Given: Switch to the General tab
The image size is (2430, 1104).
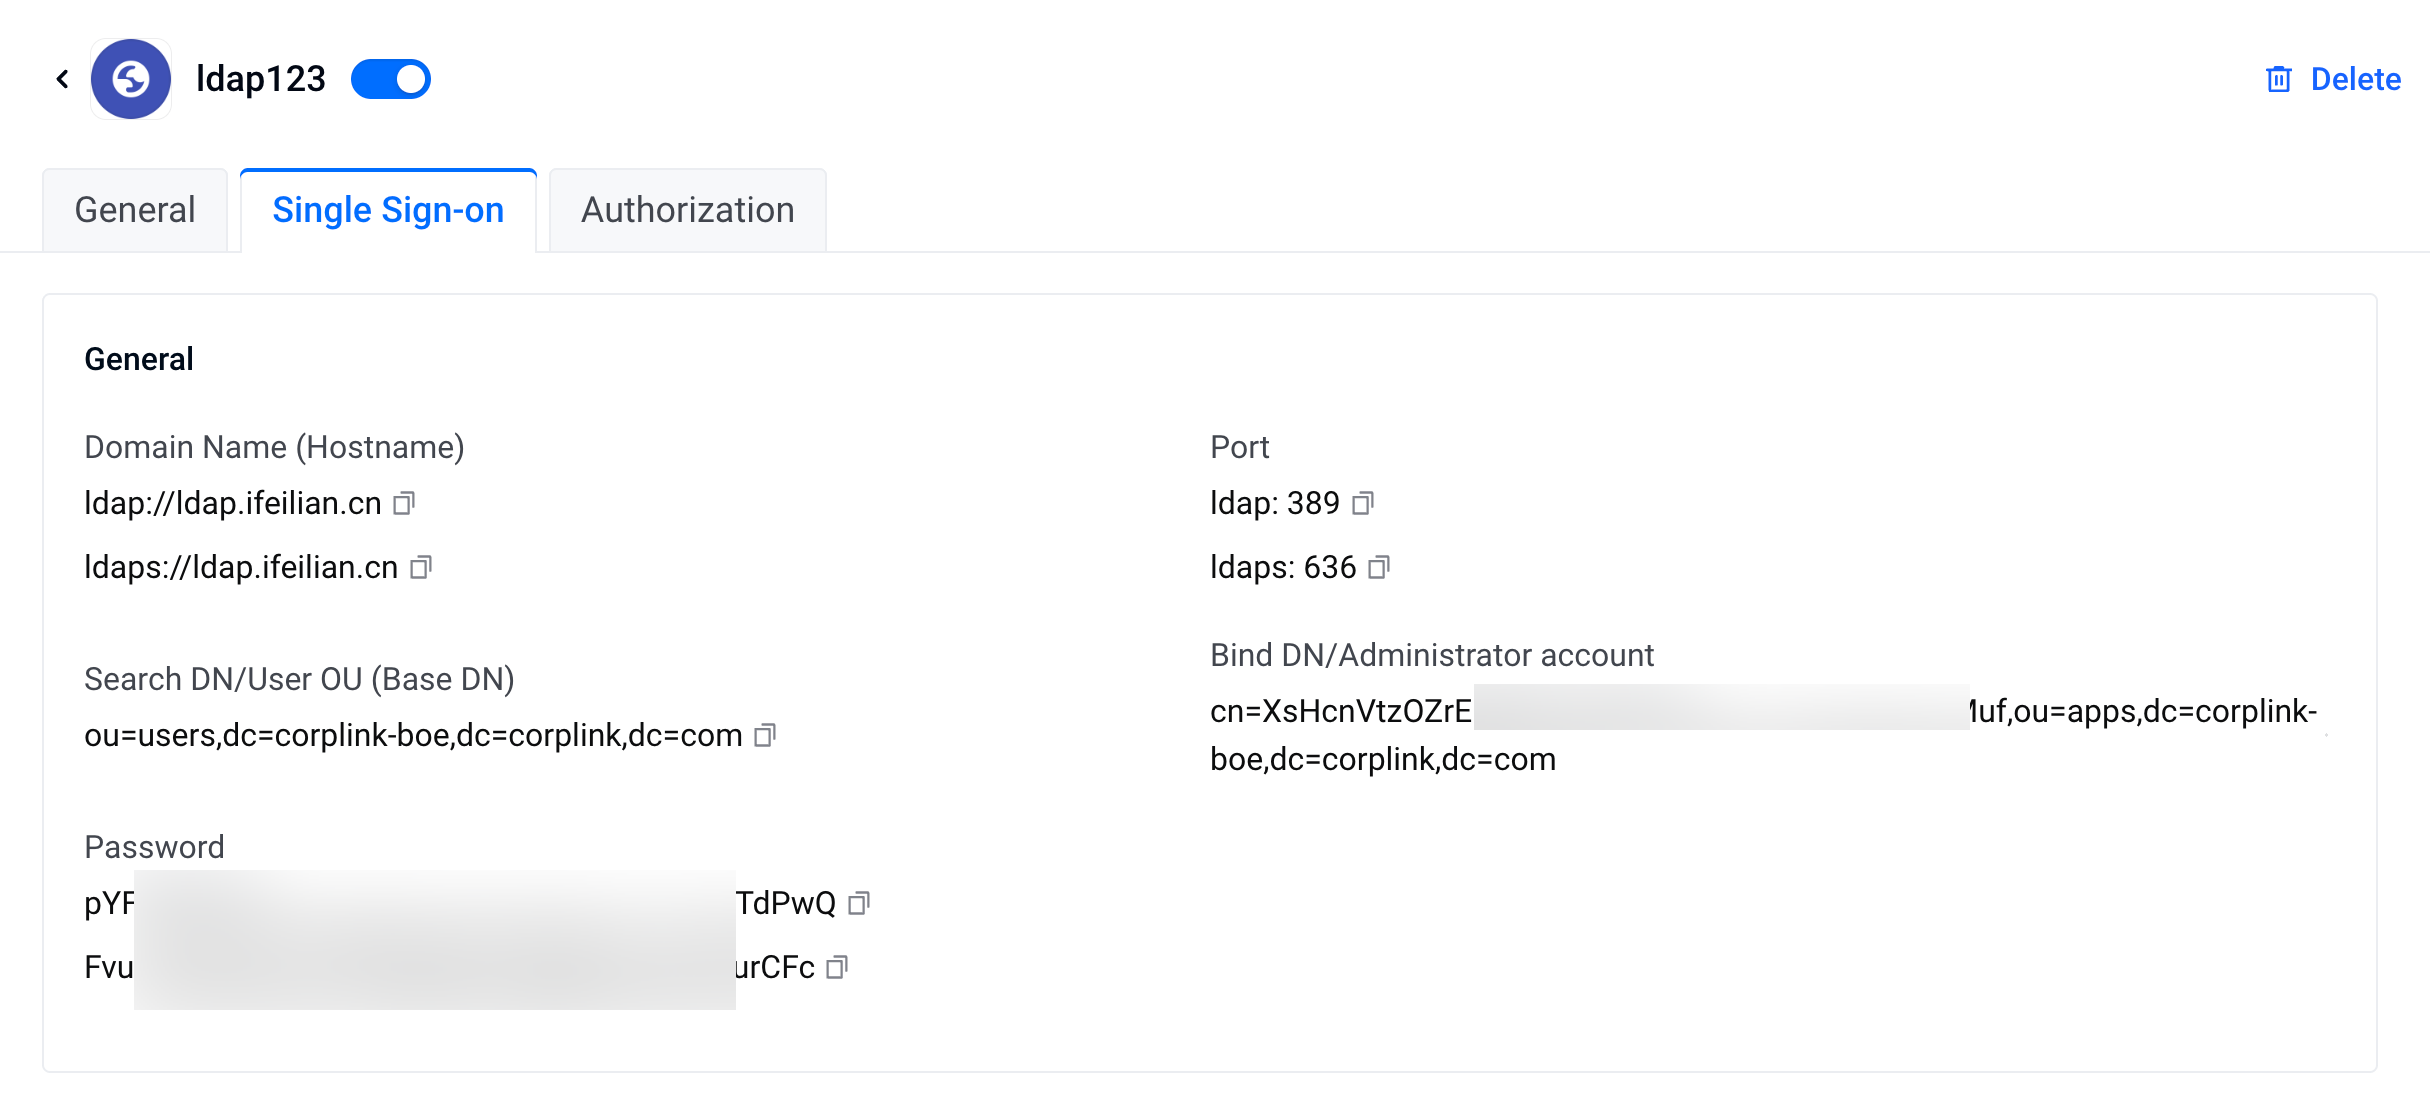Looking at the screenshot, I should (x=135, y=210).
